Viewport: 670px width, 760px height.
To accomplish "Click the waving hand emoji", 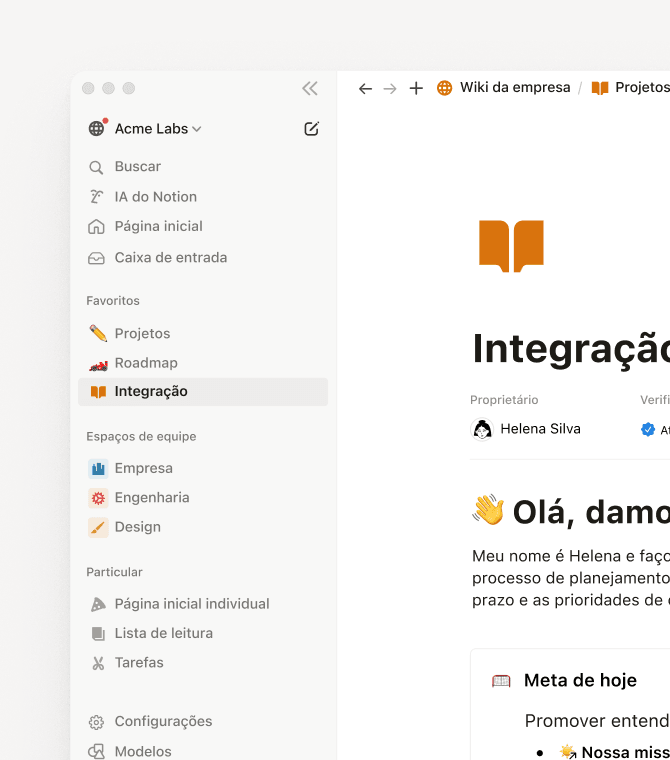I will (489, 509).
